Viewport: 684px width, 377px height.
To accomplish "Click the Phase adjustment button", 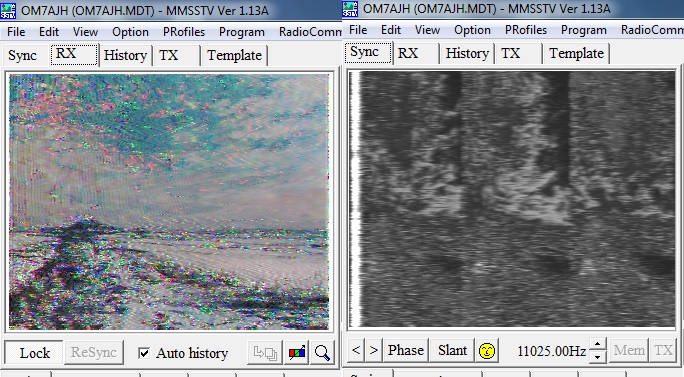I will click(x=406, y=350).
